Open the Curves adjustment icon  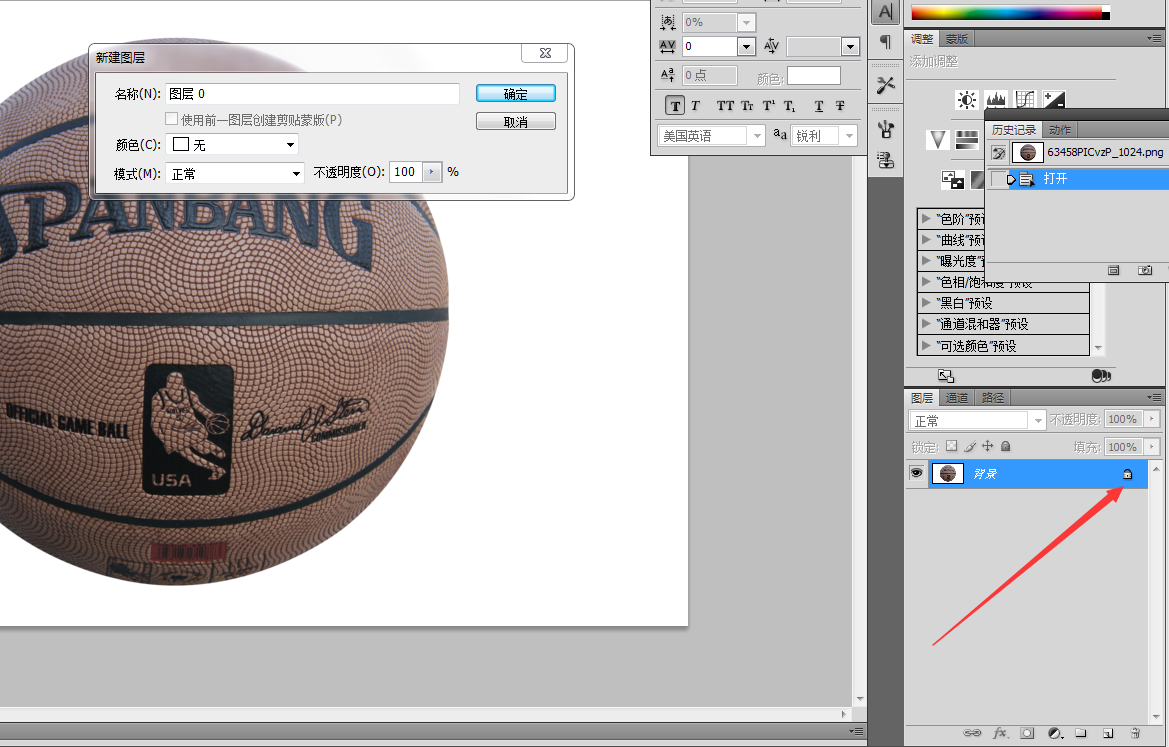click(1025, 100)
